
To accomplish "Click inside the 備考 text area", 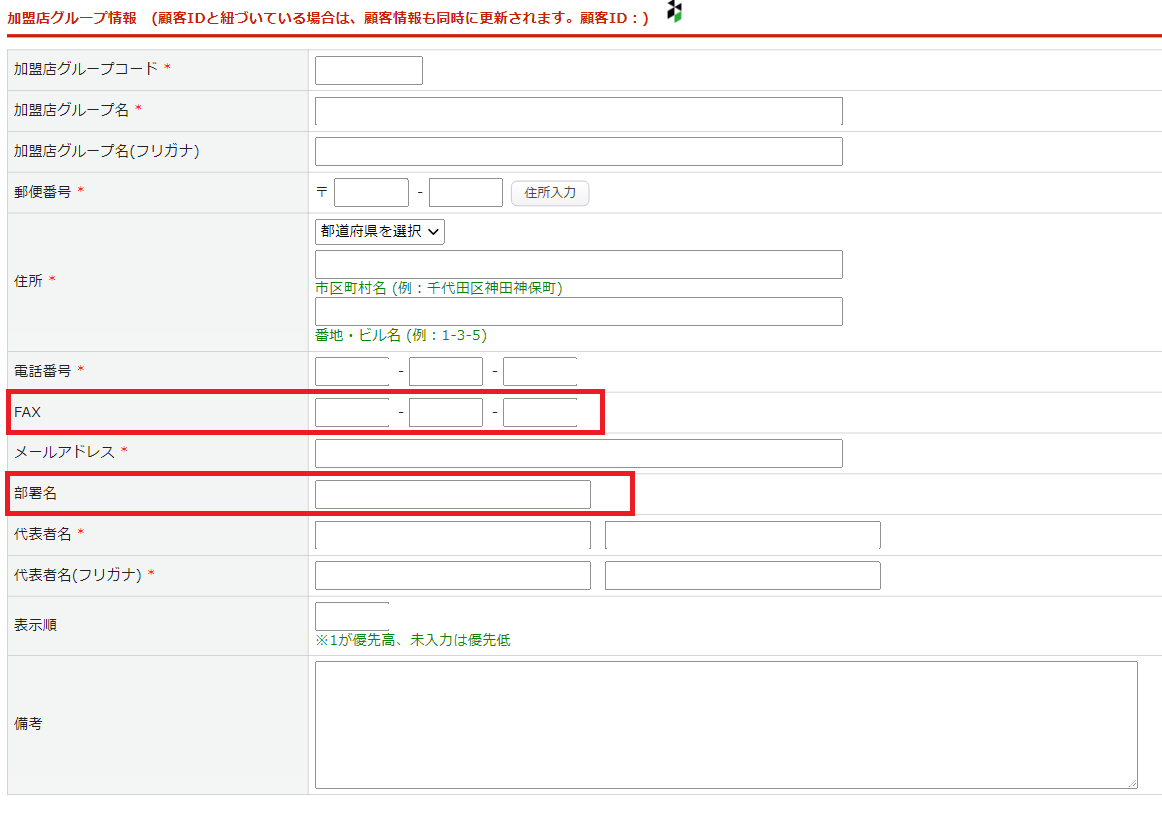I will coord(725,725).
